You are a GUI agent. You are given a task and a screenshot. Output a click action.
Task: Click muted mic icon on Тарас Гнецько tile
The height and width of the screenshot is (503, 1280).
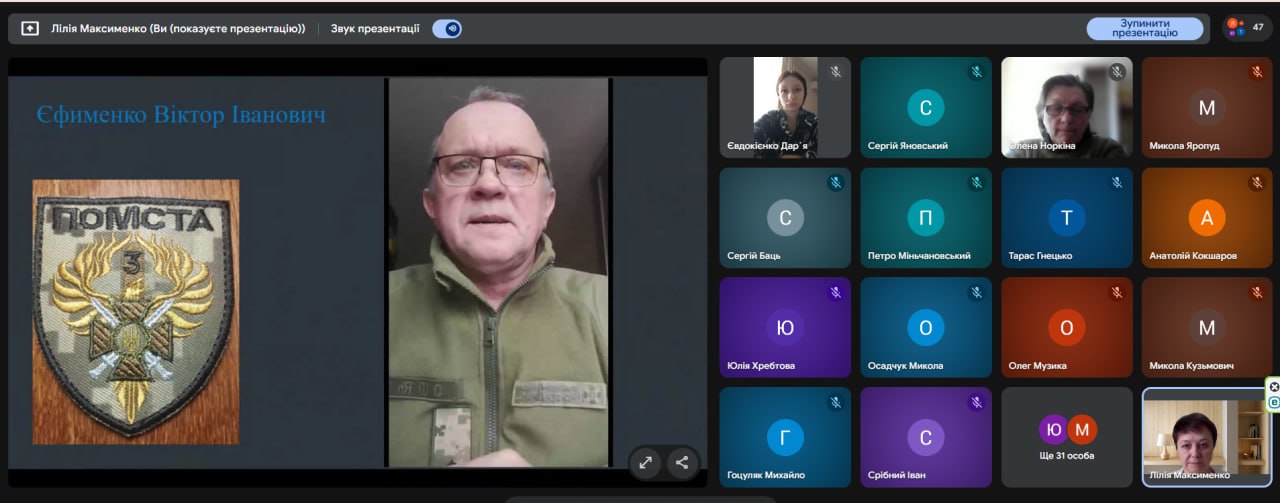1117,183
